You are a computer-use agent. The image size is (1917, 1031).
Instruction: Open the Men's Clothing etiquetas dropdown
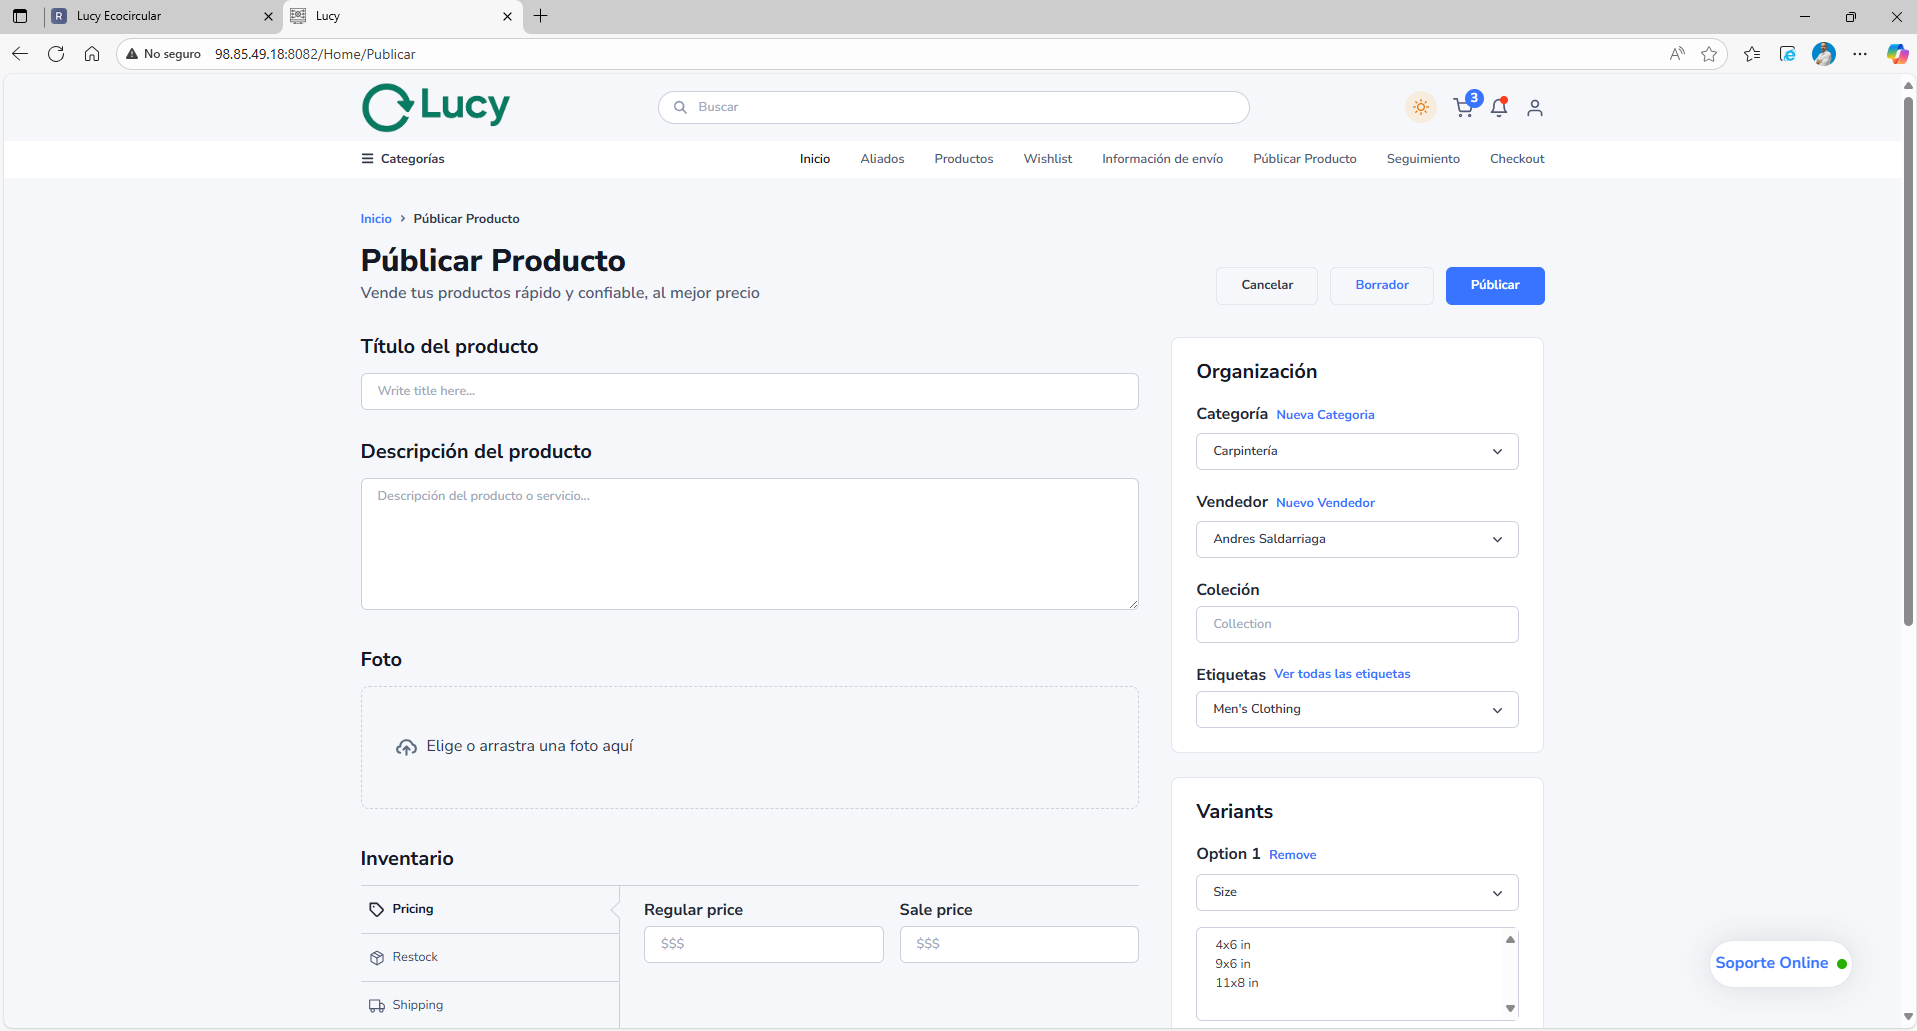click(1356, 709)
